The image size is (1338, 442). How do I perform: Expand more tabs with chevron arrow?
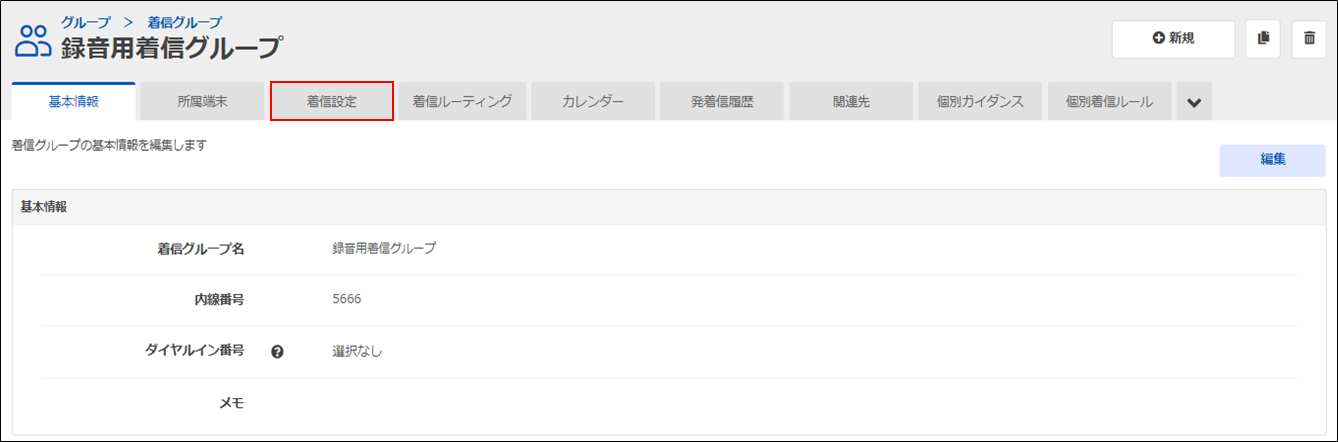tap(1194, 102)
